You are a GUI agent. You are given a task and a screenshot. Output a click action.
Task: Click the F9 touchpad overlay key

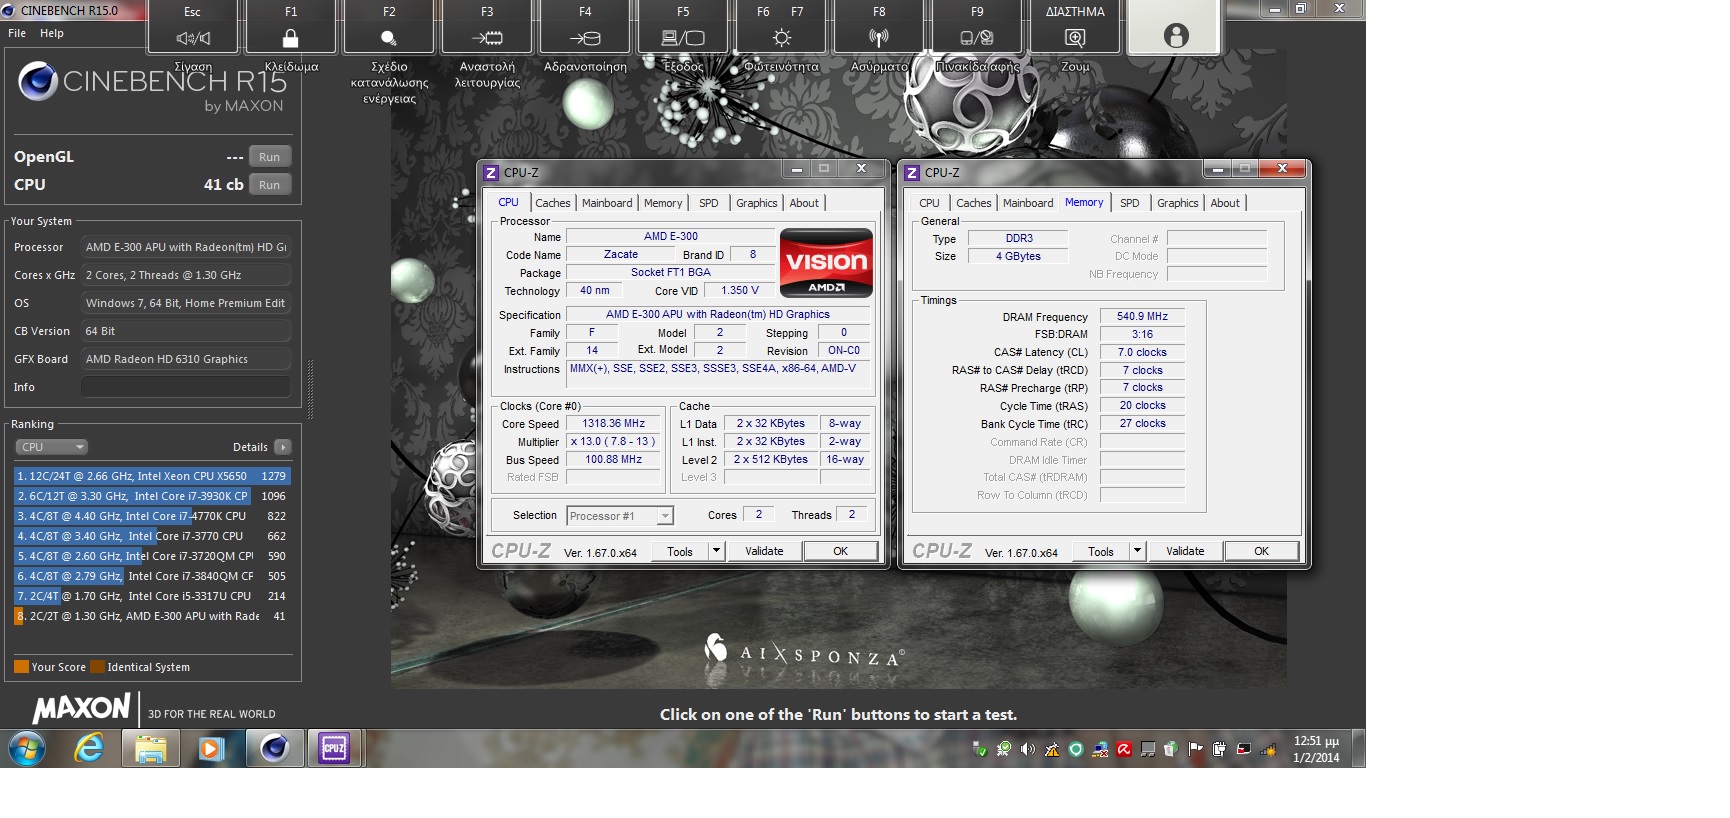click(977, 27)
